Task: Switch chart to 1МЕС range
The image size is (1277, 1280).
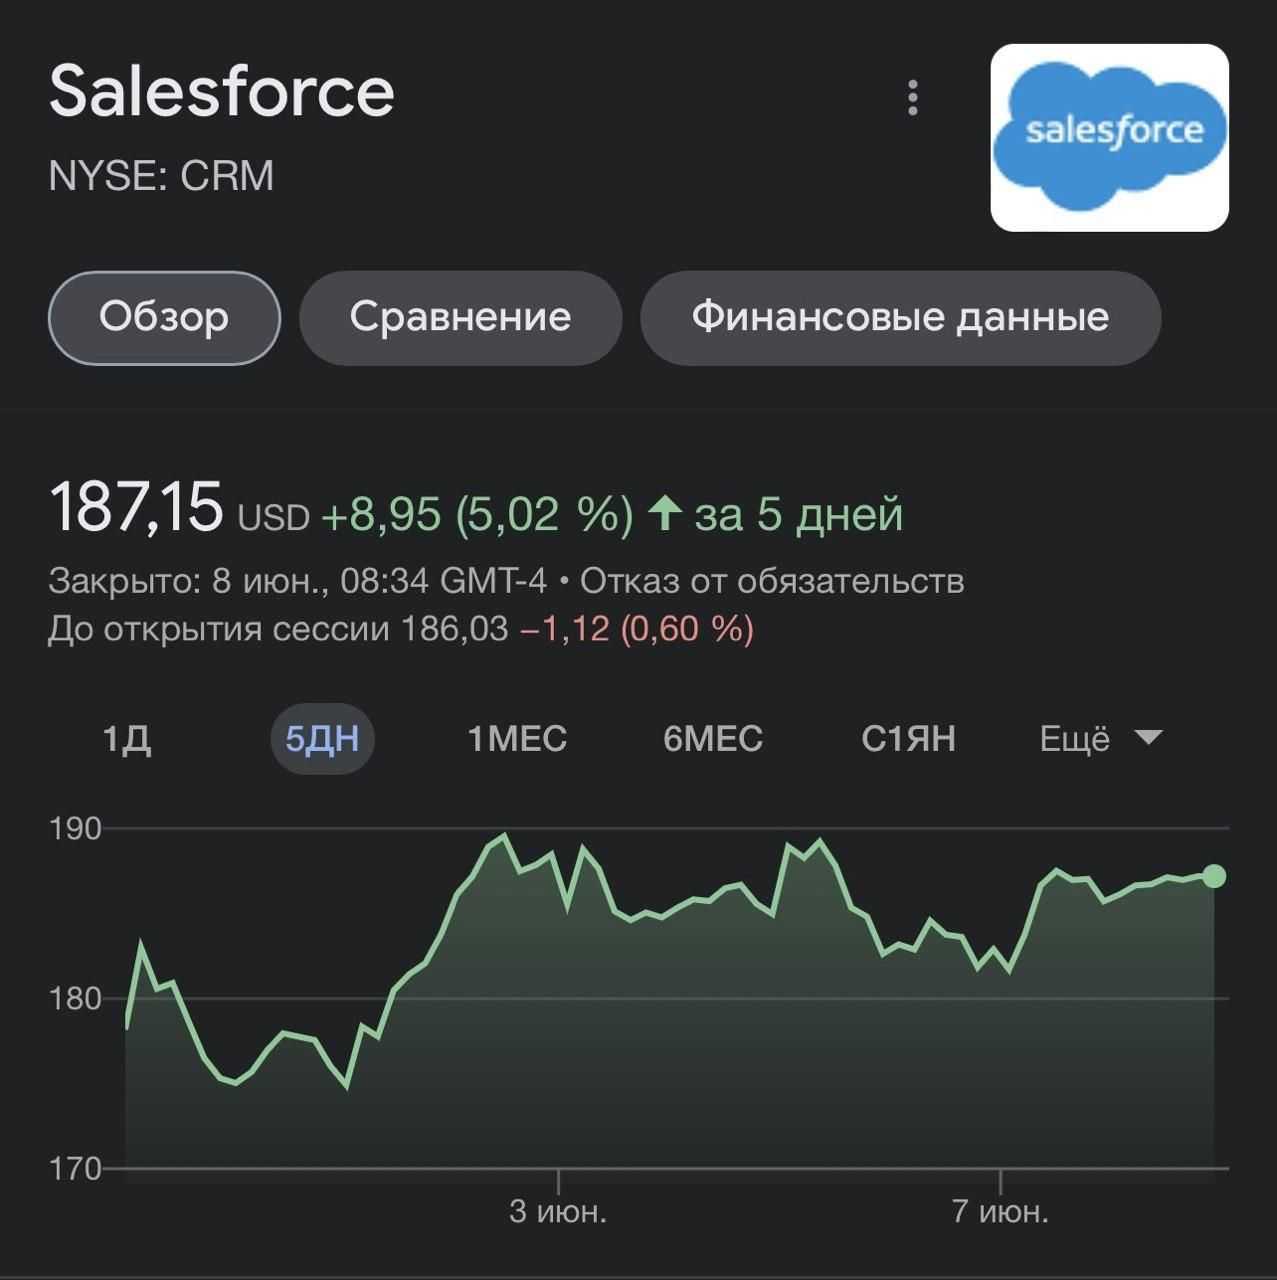Action: point(517,739)
